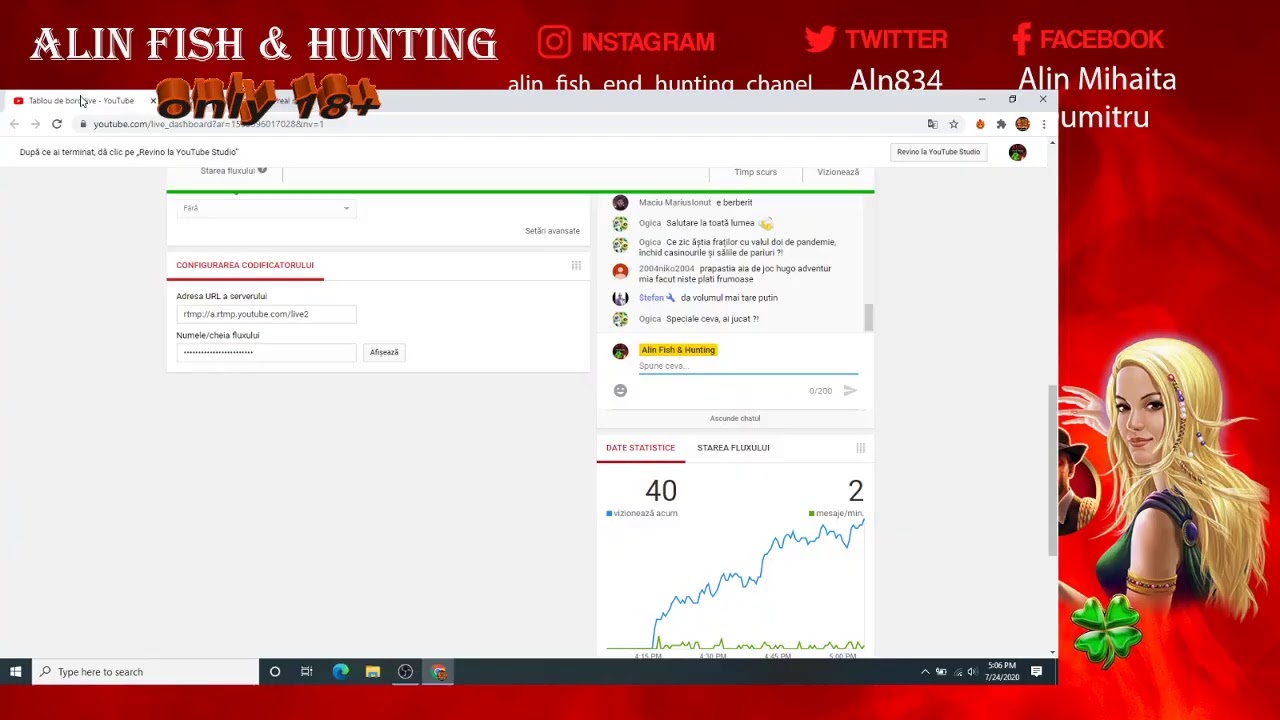Click the statistics panel drag handle
The image size is (1280, 720).
click(x=860, y=448)
